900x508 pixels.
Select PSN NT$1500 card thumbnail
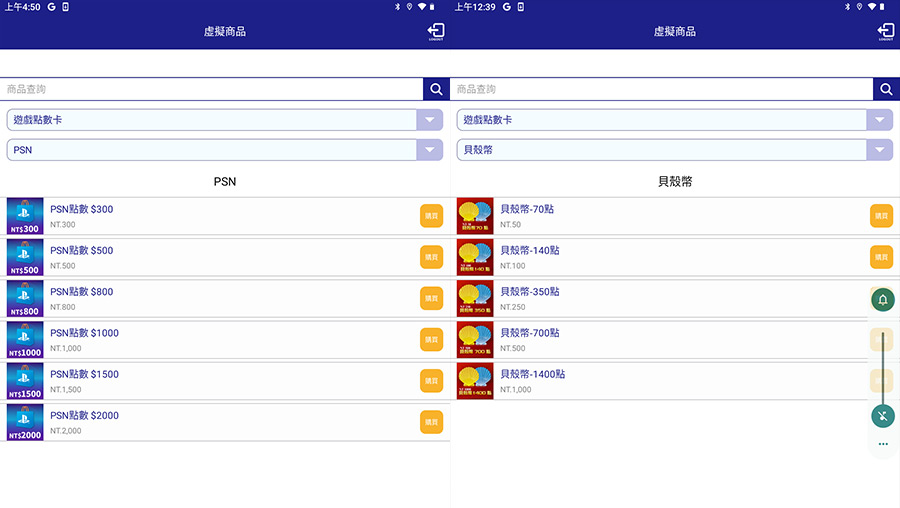pyautogui.click(x=25, y=381)
